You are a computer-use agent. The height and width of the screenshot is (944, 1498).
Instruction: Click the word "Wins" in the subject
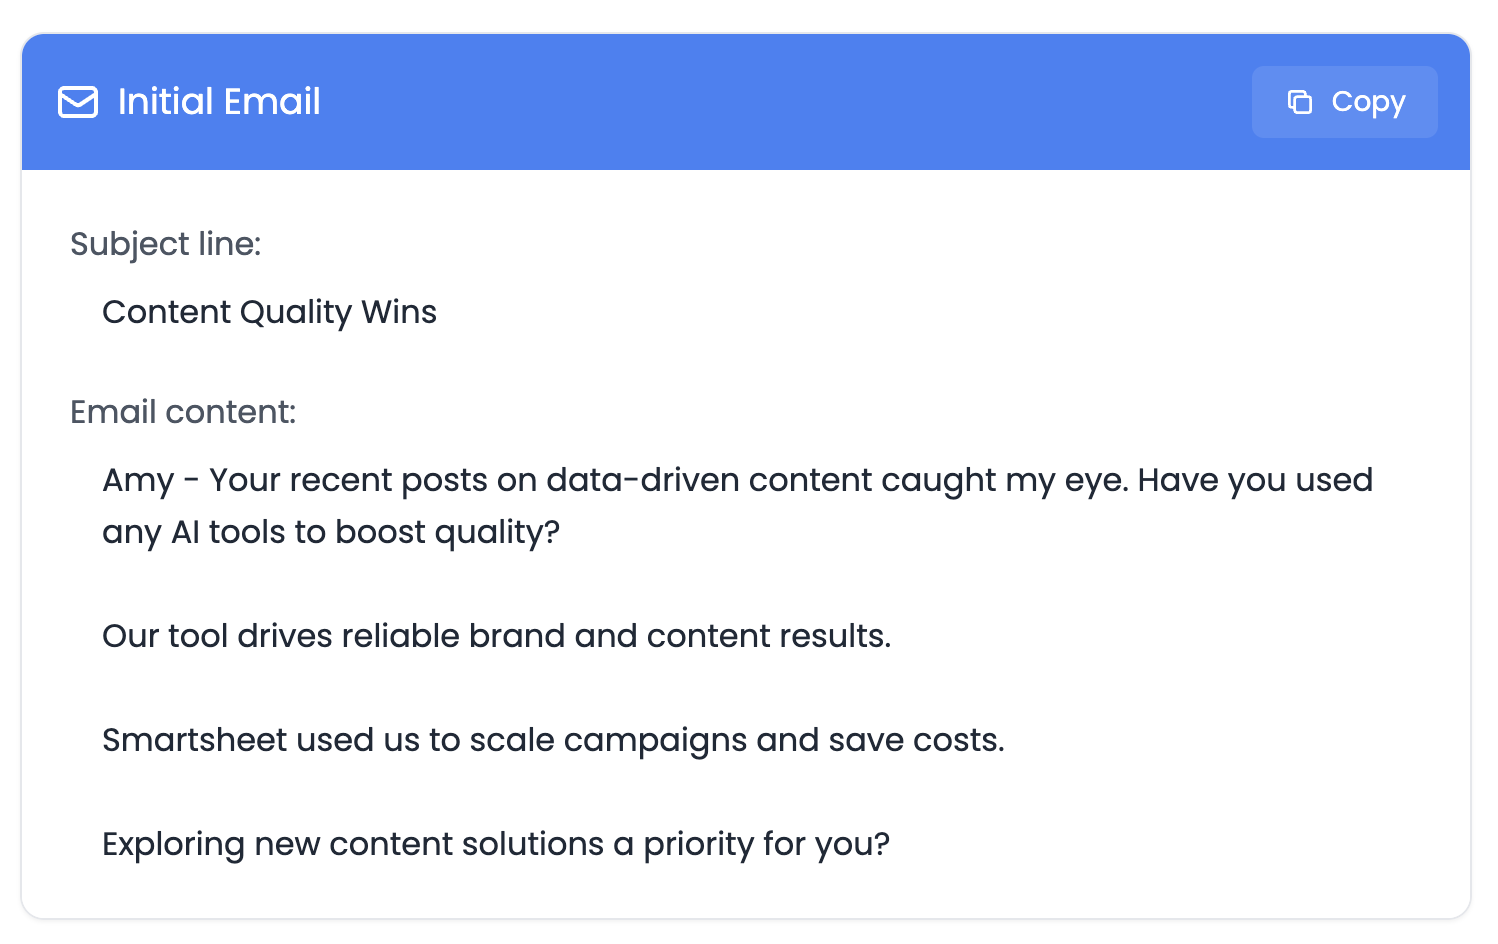pyautogui.click(x=400, y=312)
